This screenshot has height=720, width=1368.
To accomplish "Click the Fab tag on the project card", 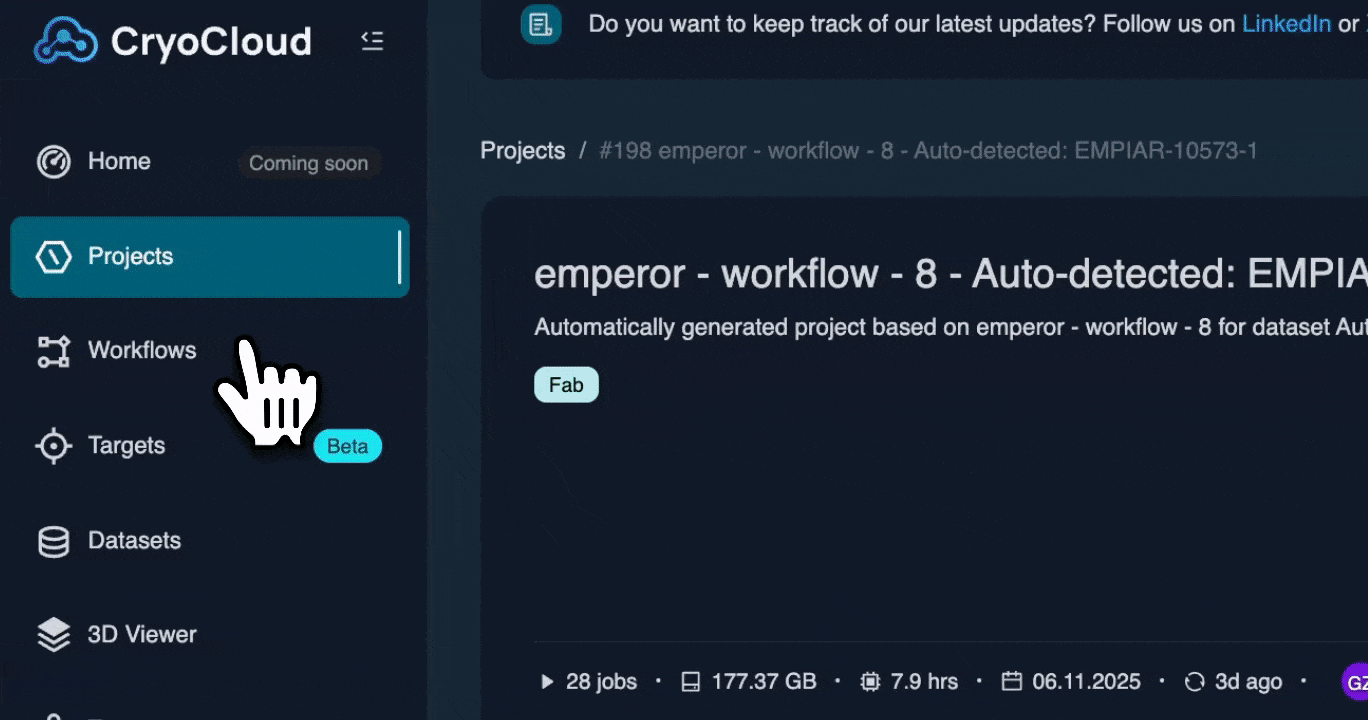I will tap(566, 384).
